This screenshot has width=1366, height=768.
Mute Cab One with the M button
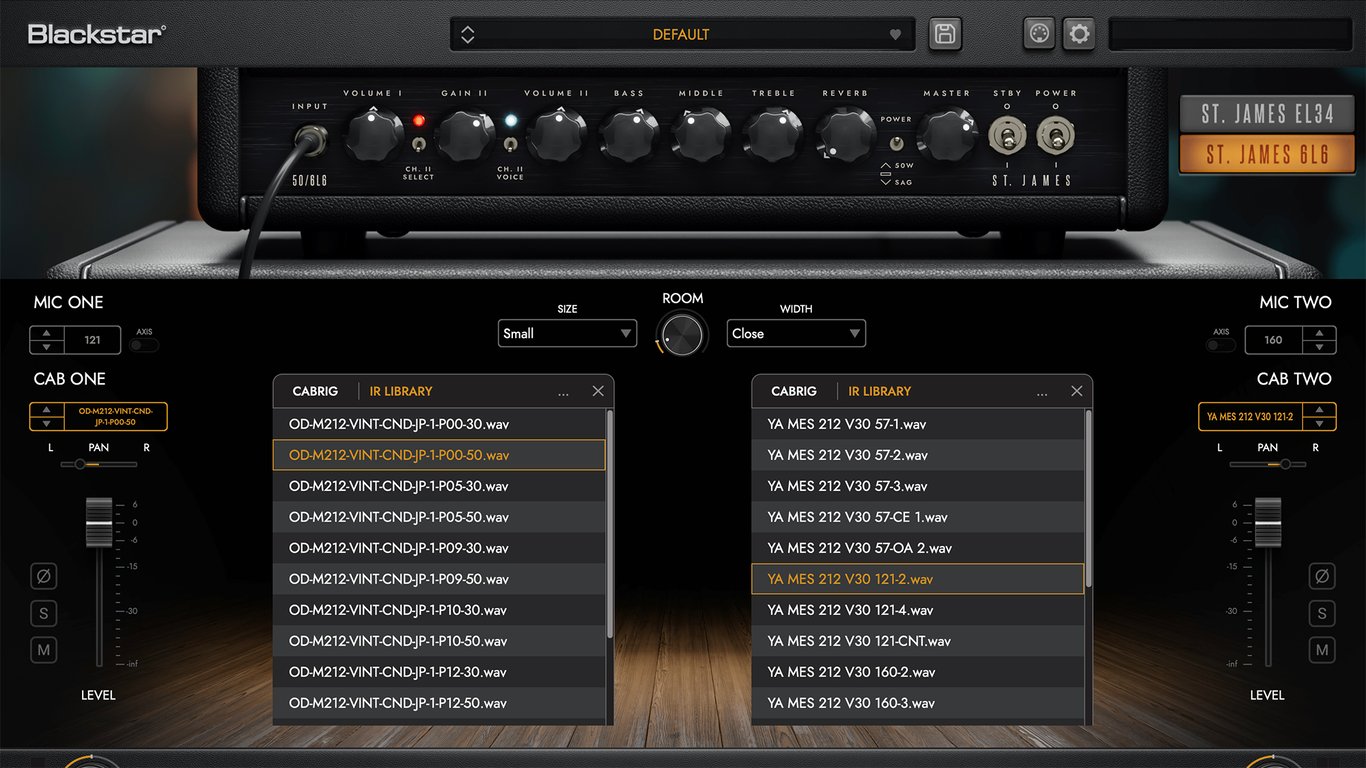(x=44, y=650)
